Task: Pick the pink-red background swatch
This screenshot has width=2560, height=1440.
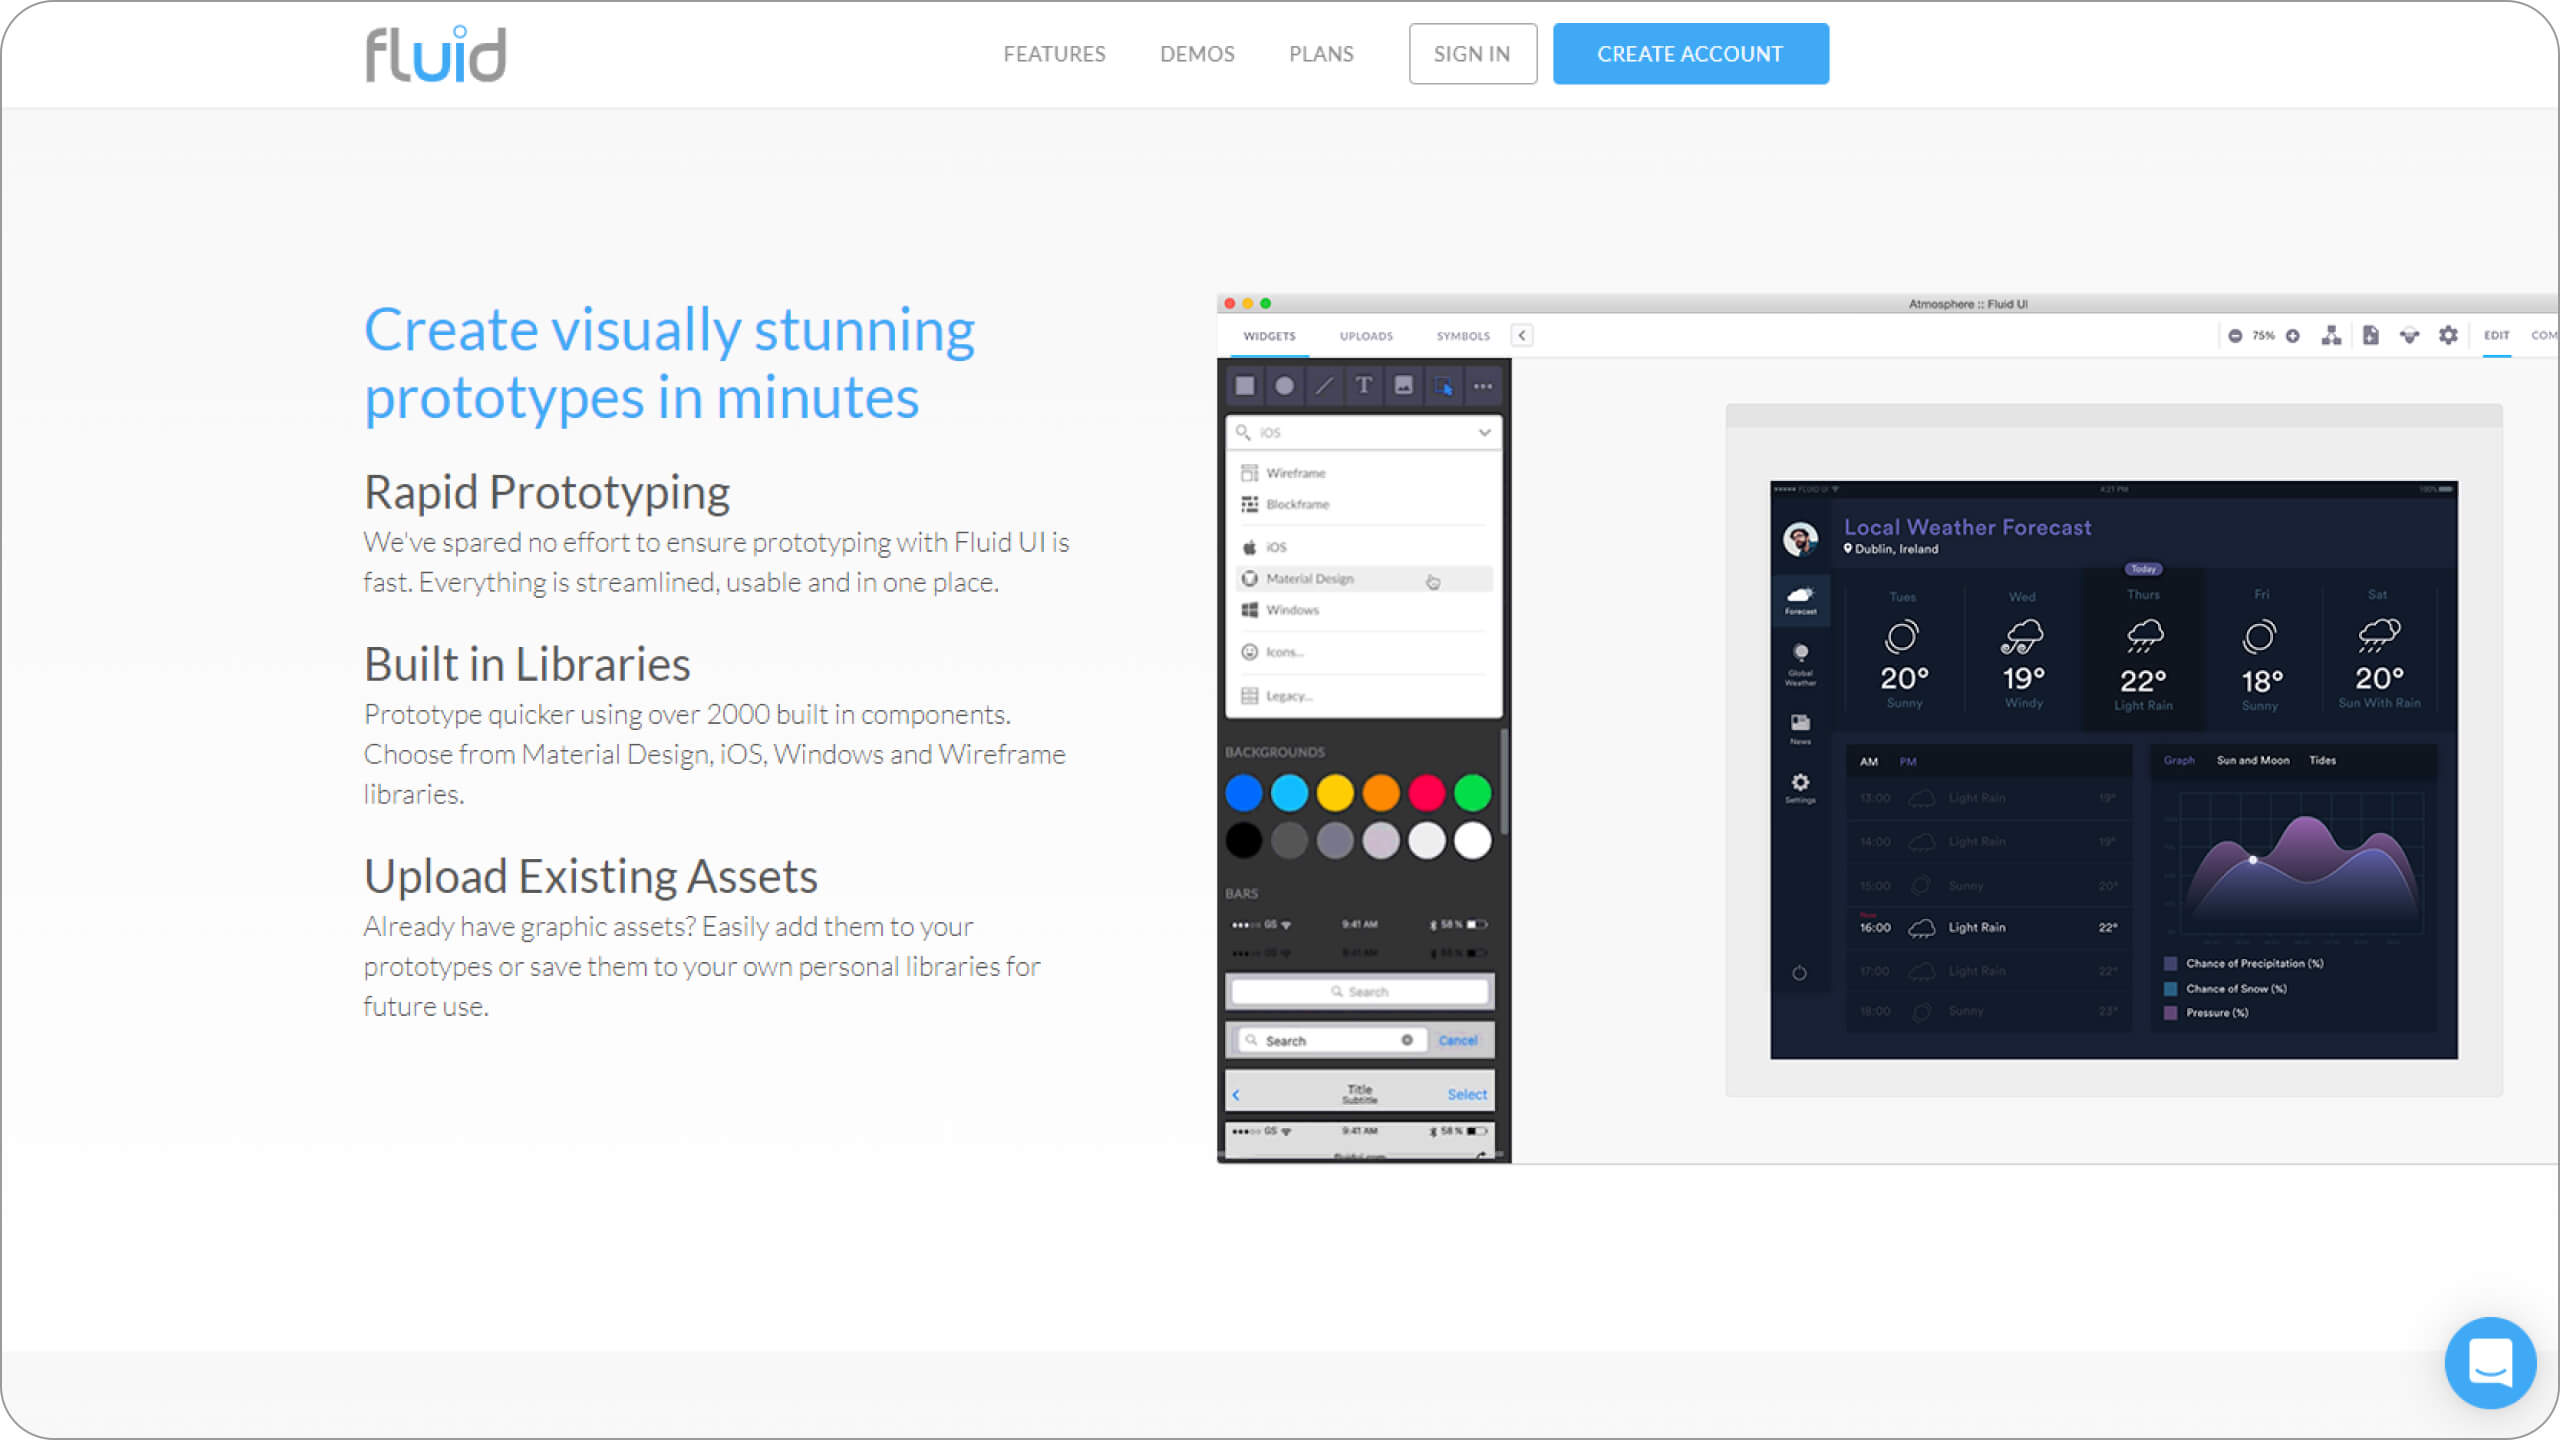Action: click(x=1427, y=793)
